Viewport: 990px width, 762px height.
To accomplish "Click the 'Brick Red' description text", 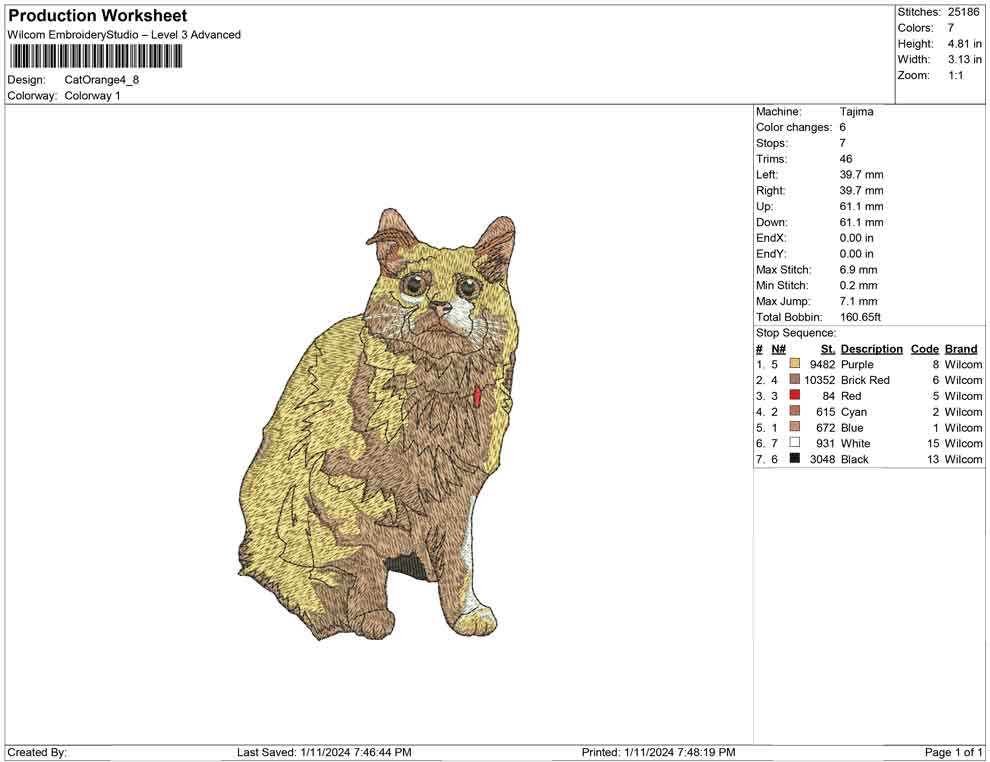I will click(866, 380).
